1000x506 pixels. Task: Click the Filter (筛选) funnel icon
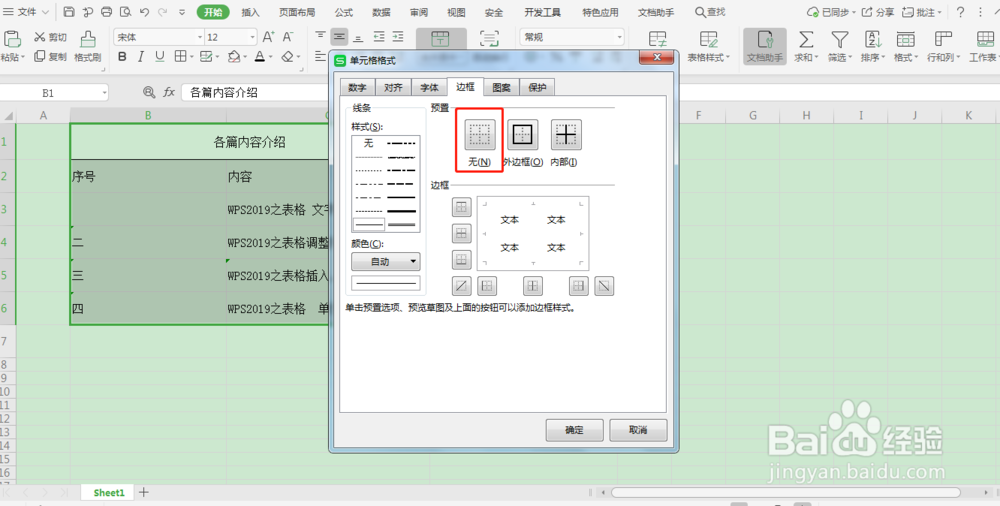[840, 40]
